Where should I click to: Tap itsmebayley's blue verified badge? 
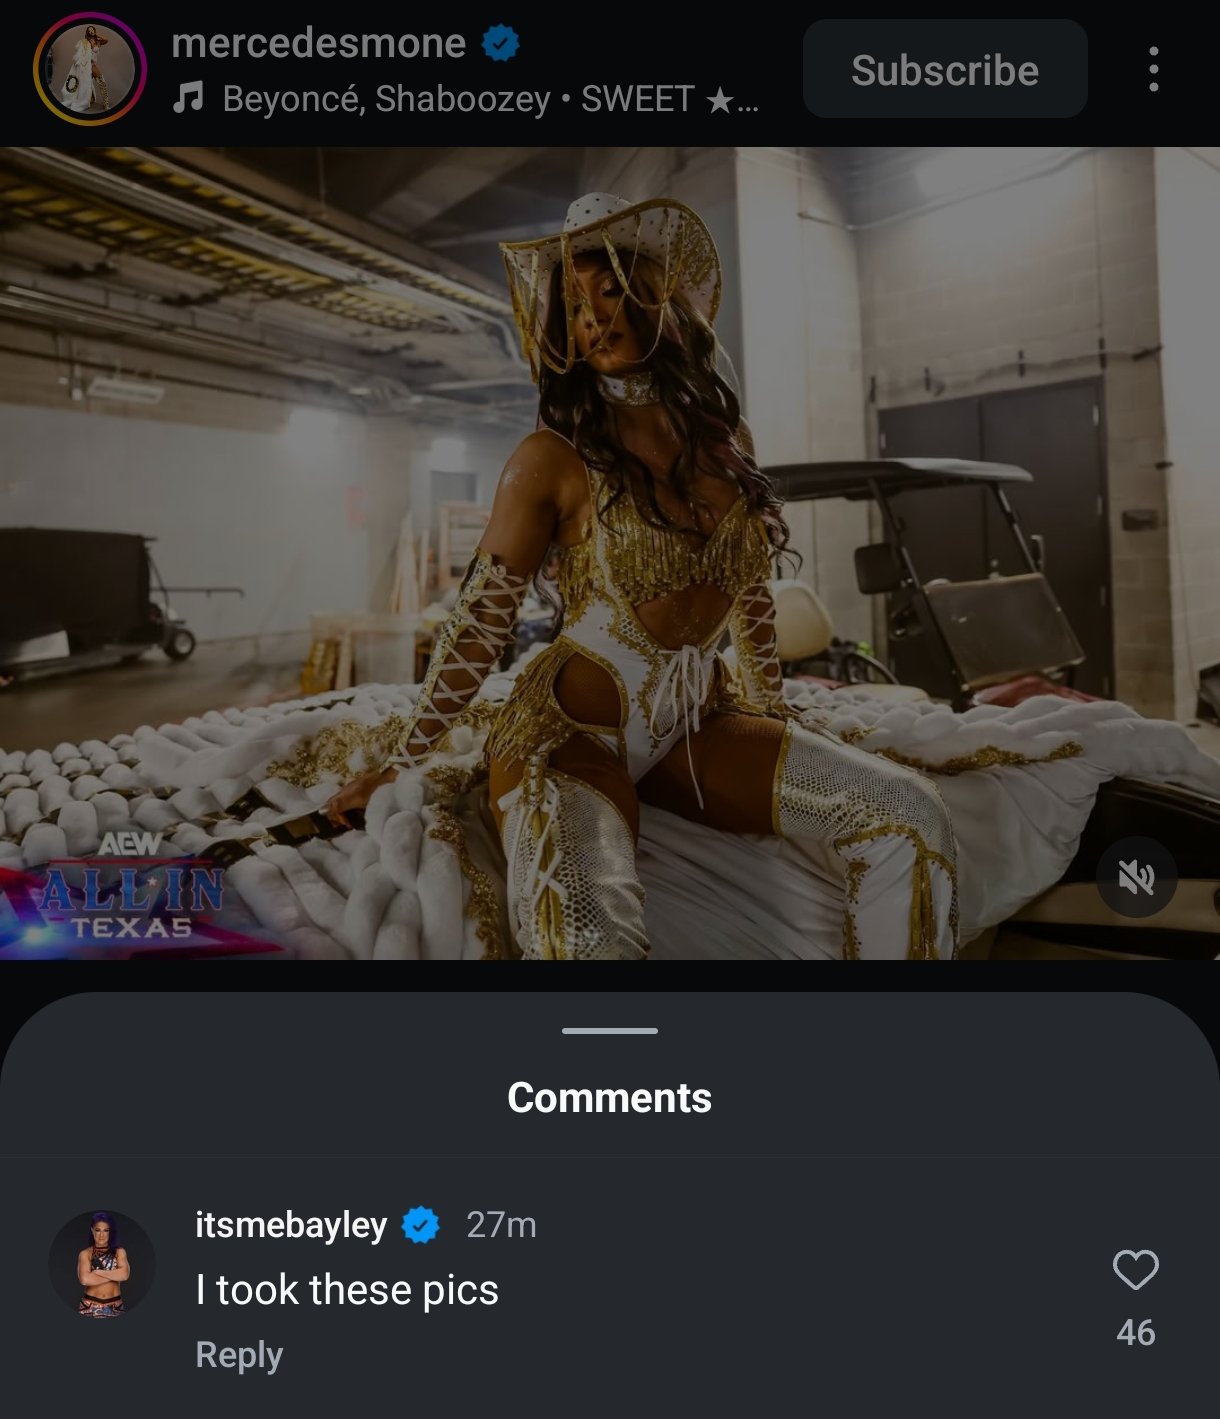pyautogui.click(x=421, y=1224)
